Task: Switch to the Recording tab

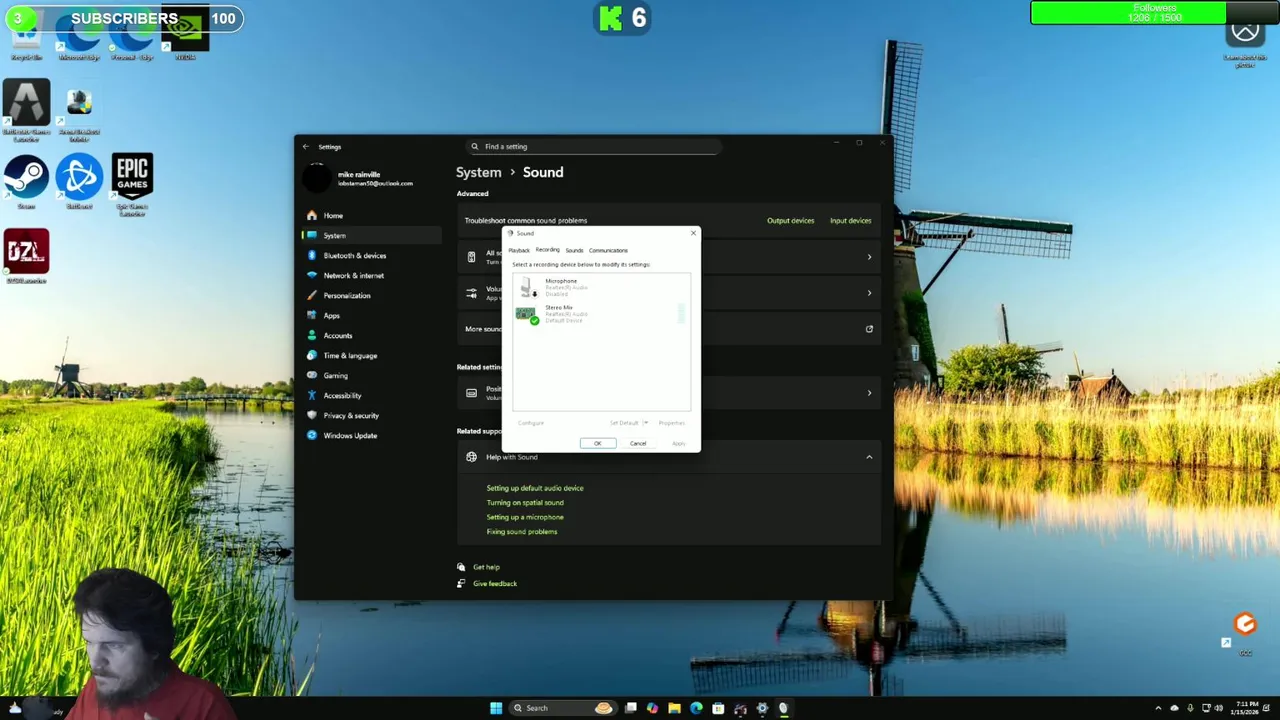Action: [547, 250]
